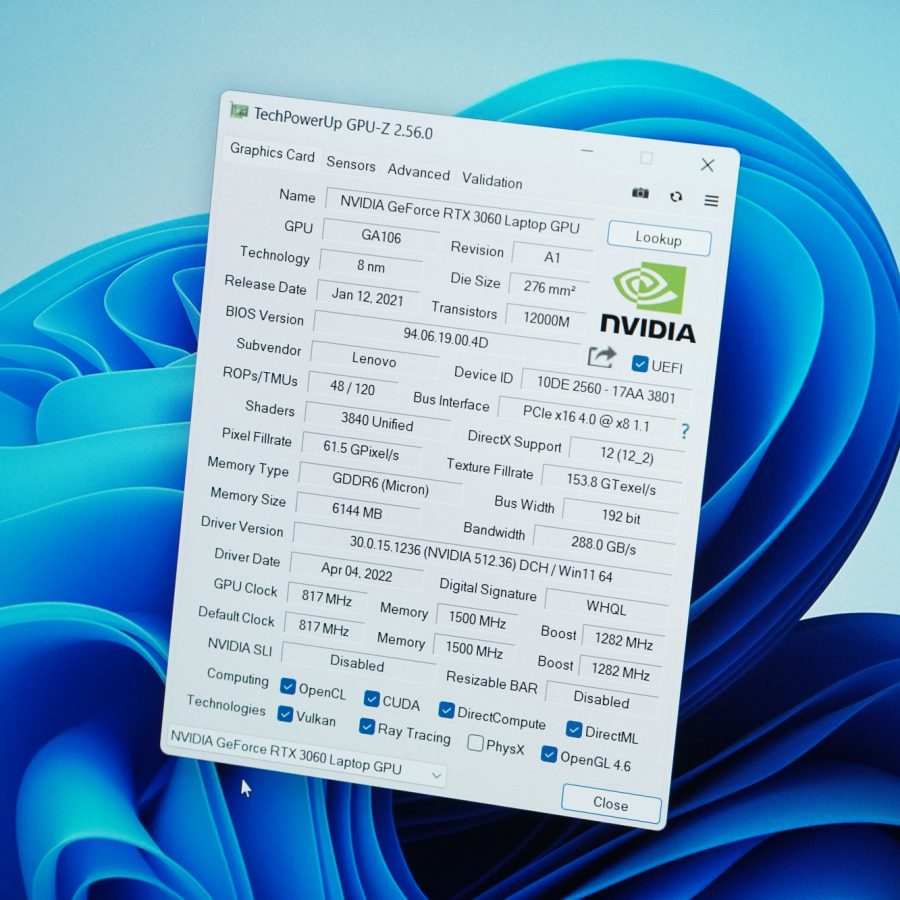Screen dimensions: 900x900
Task: Click the Transistors value 12000M
Action: 546,319
